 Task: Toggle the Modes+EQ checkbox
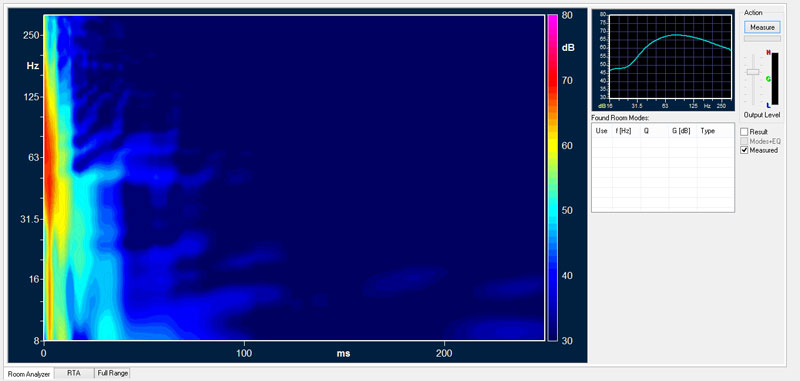point(744,141)
